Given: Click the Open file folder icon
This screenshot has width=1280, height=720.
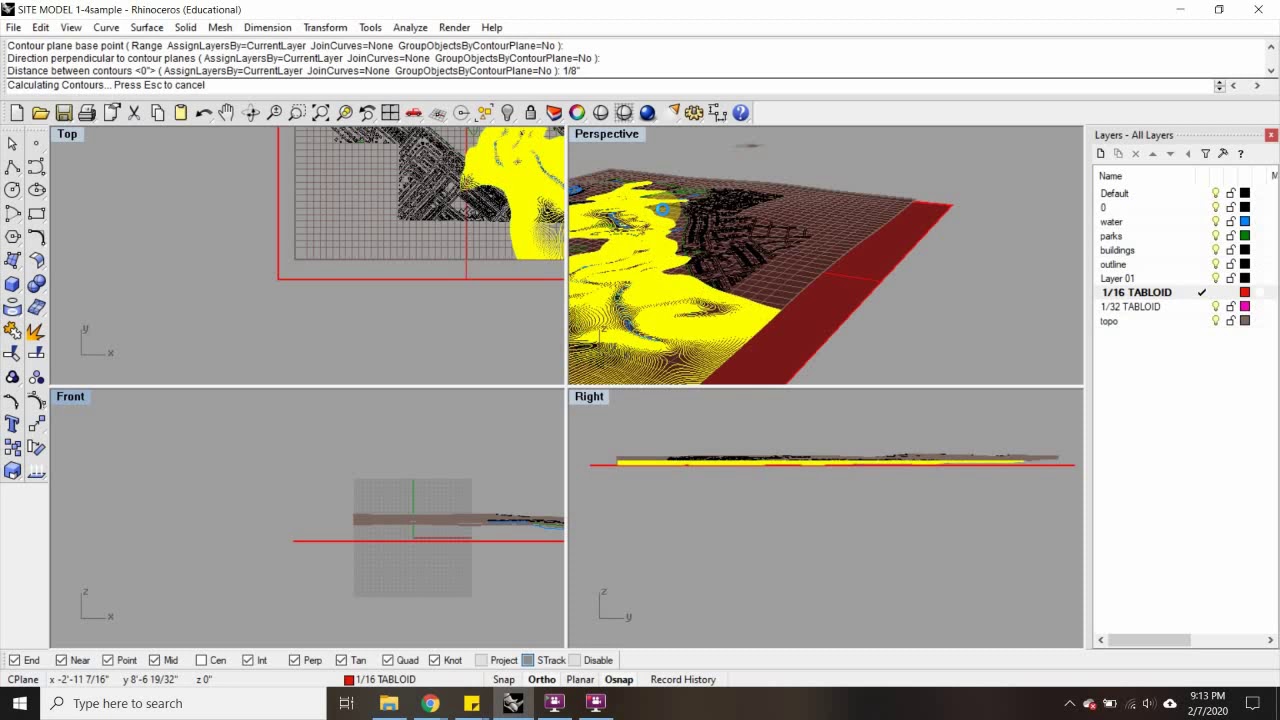Looking at the screenshot, I should pos(40,113).
